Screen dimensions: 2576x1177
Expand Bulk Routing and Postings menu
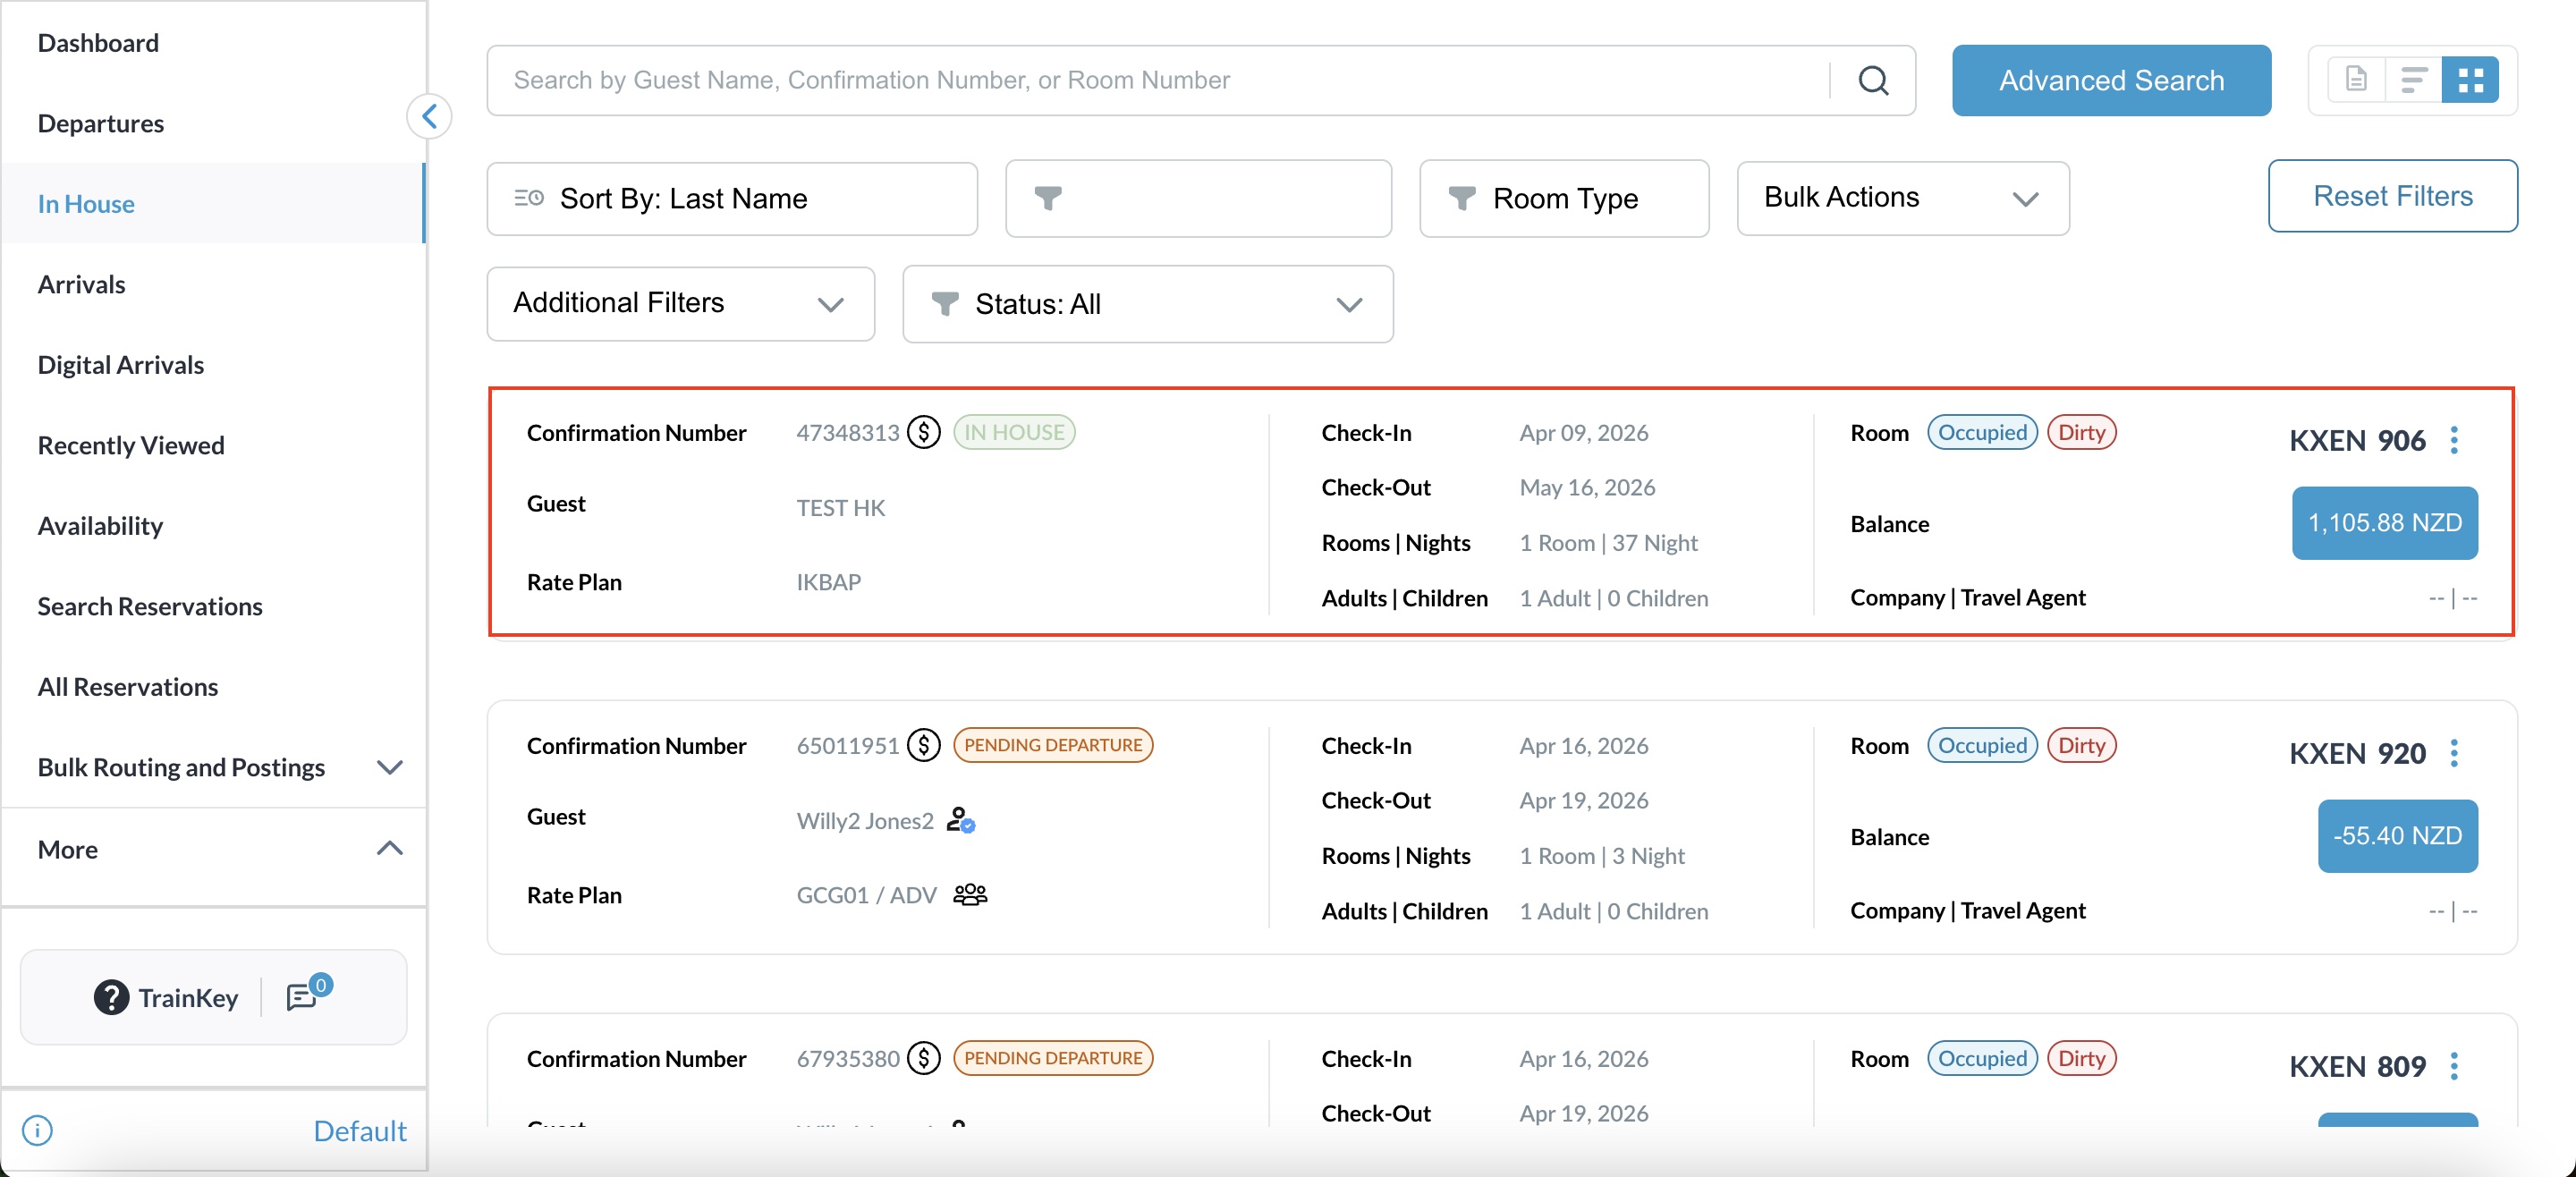[x=214, y=767]
